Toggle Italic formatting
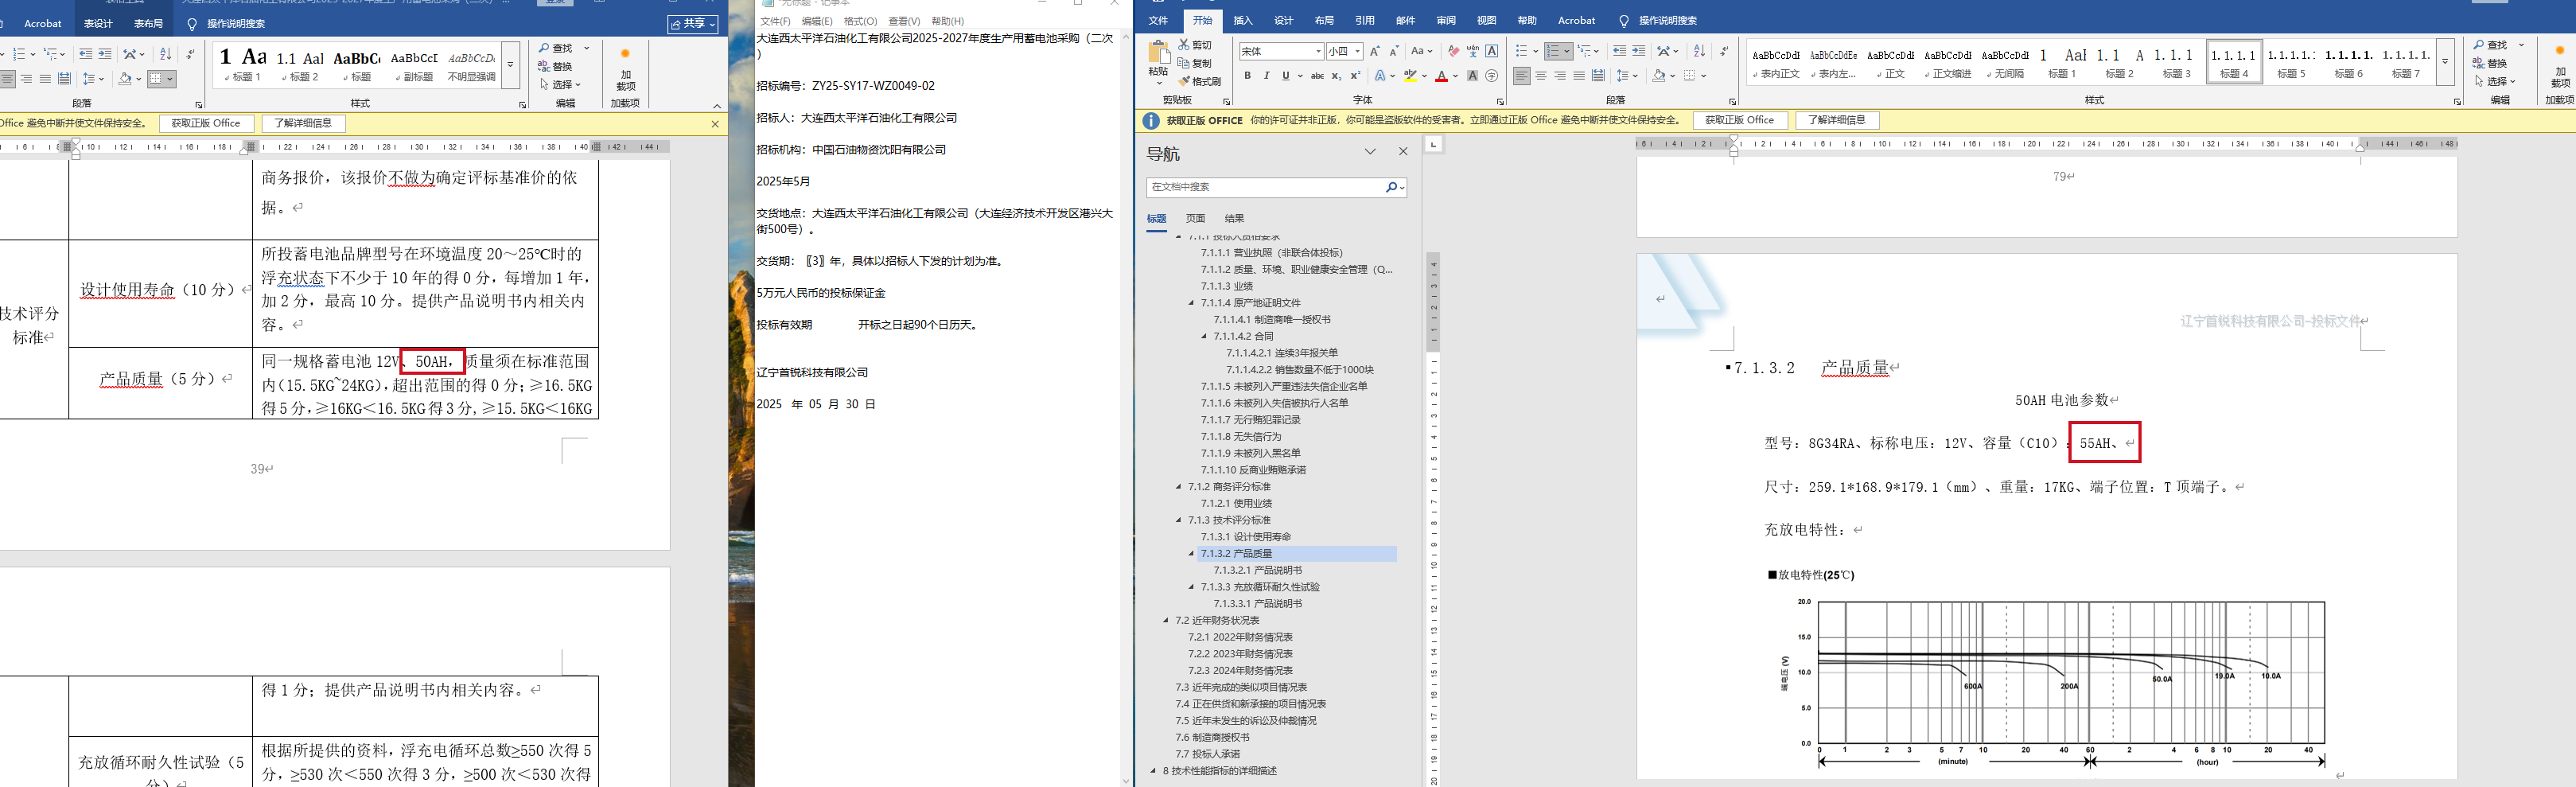The width and height of the screenshot is (2576, 787). pyautogui.click(x=1266, y=76)
